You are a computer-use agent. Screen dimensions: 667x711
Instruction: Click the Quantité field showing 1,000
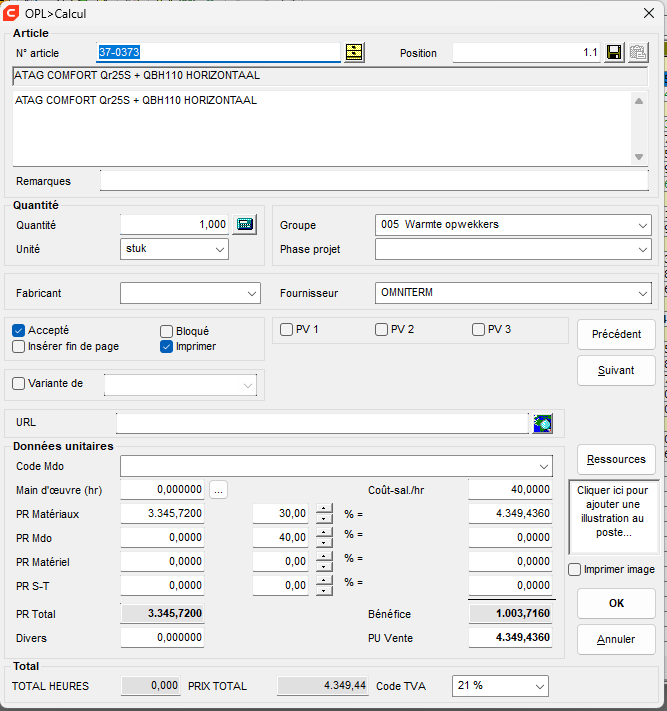click(x=174, y=224)
